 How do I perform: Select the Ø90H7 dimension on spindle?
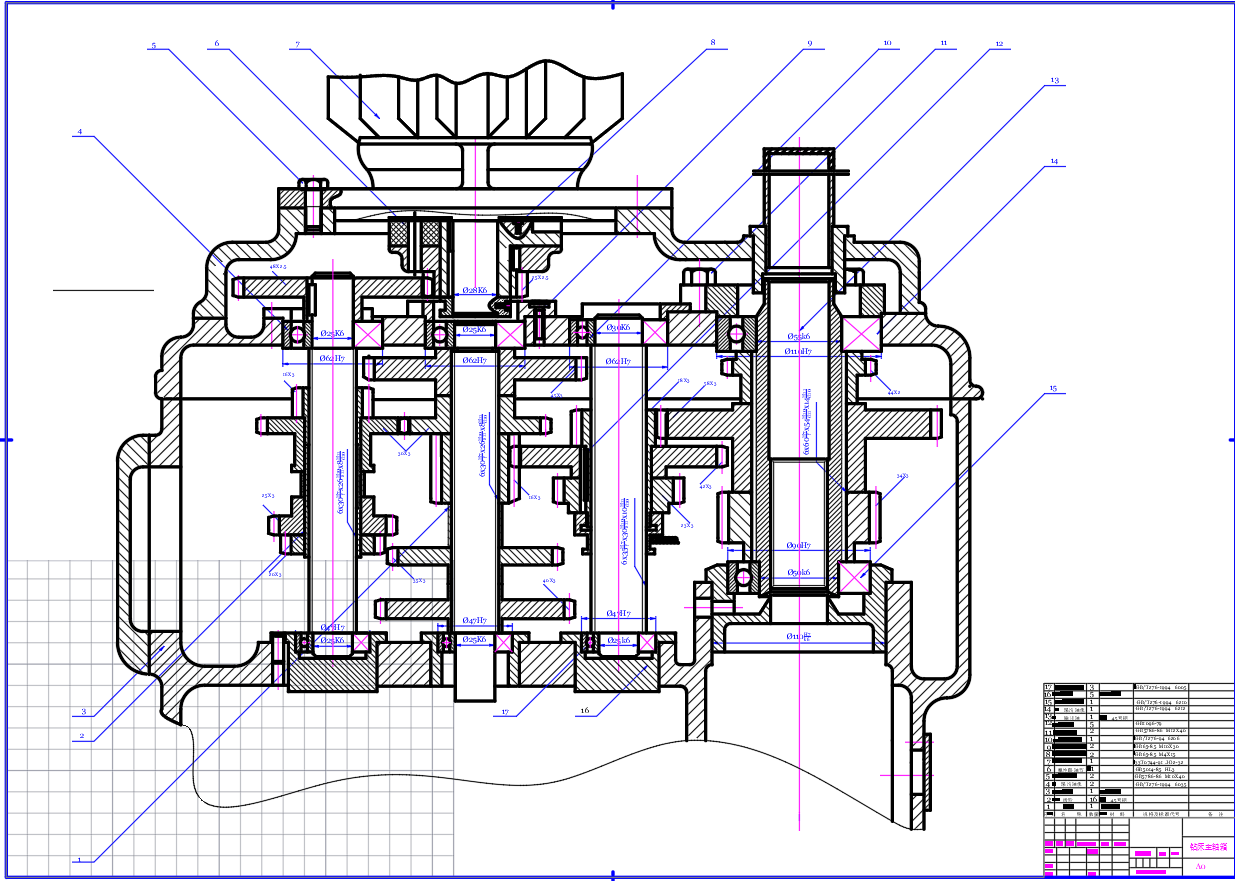pos(798,546)
